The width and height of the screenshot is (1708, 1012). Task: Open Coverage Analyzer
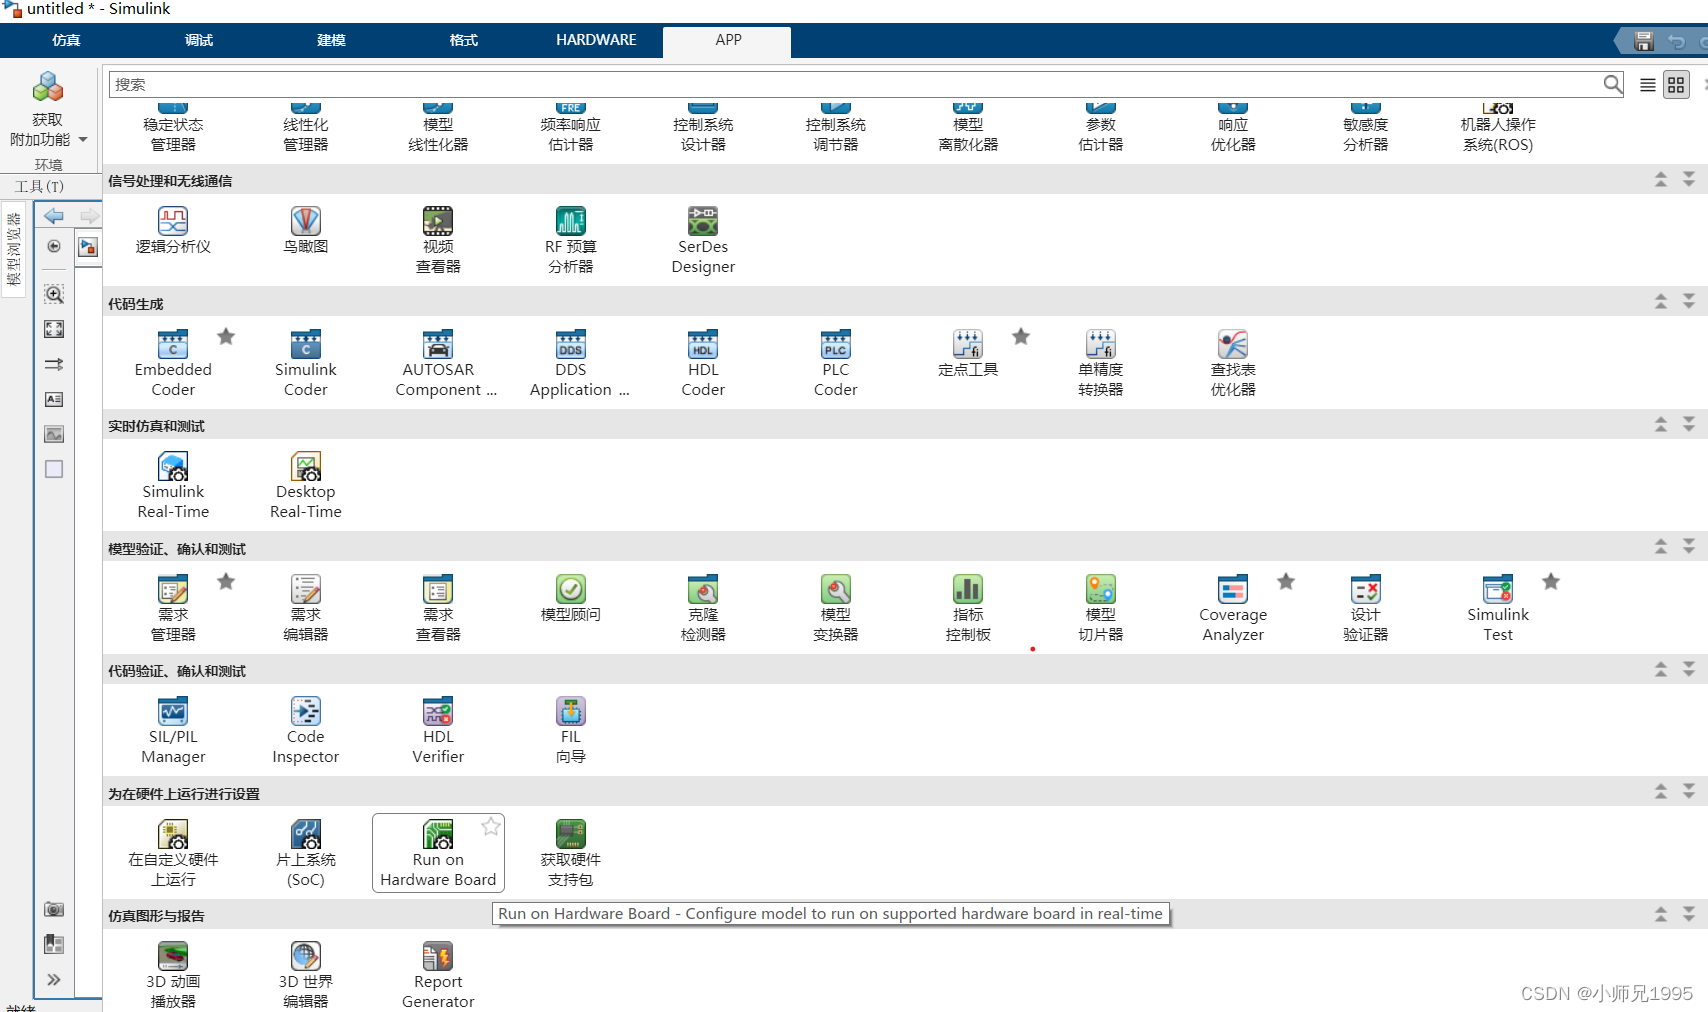pyautogui.click(x=1233, y=609)
